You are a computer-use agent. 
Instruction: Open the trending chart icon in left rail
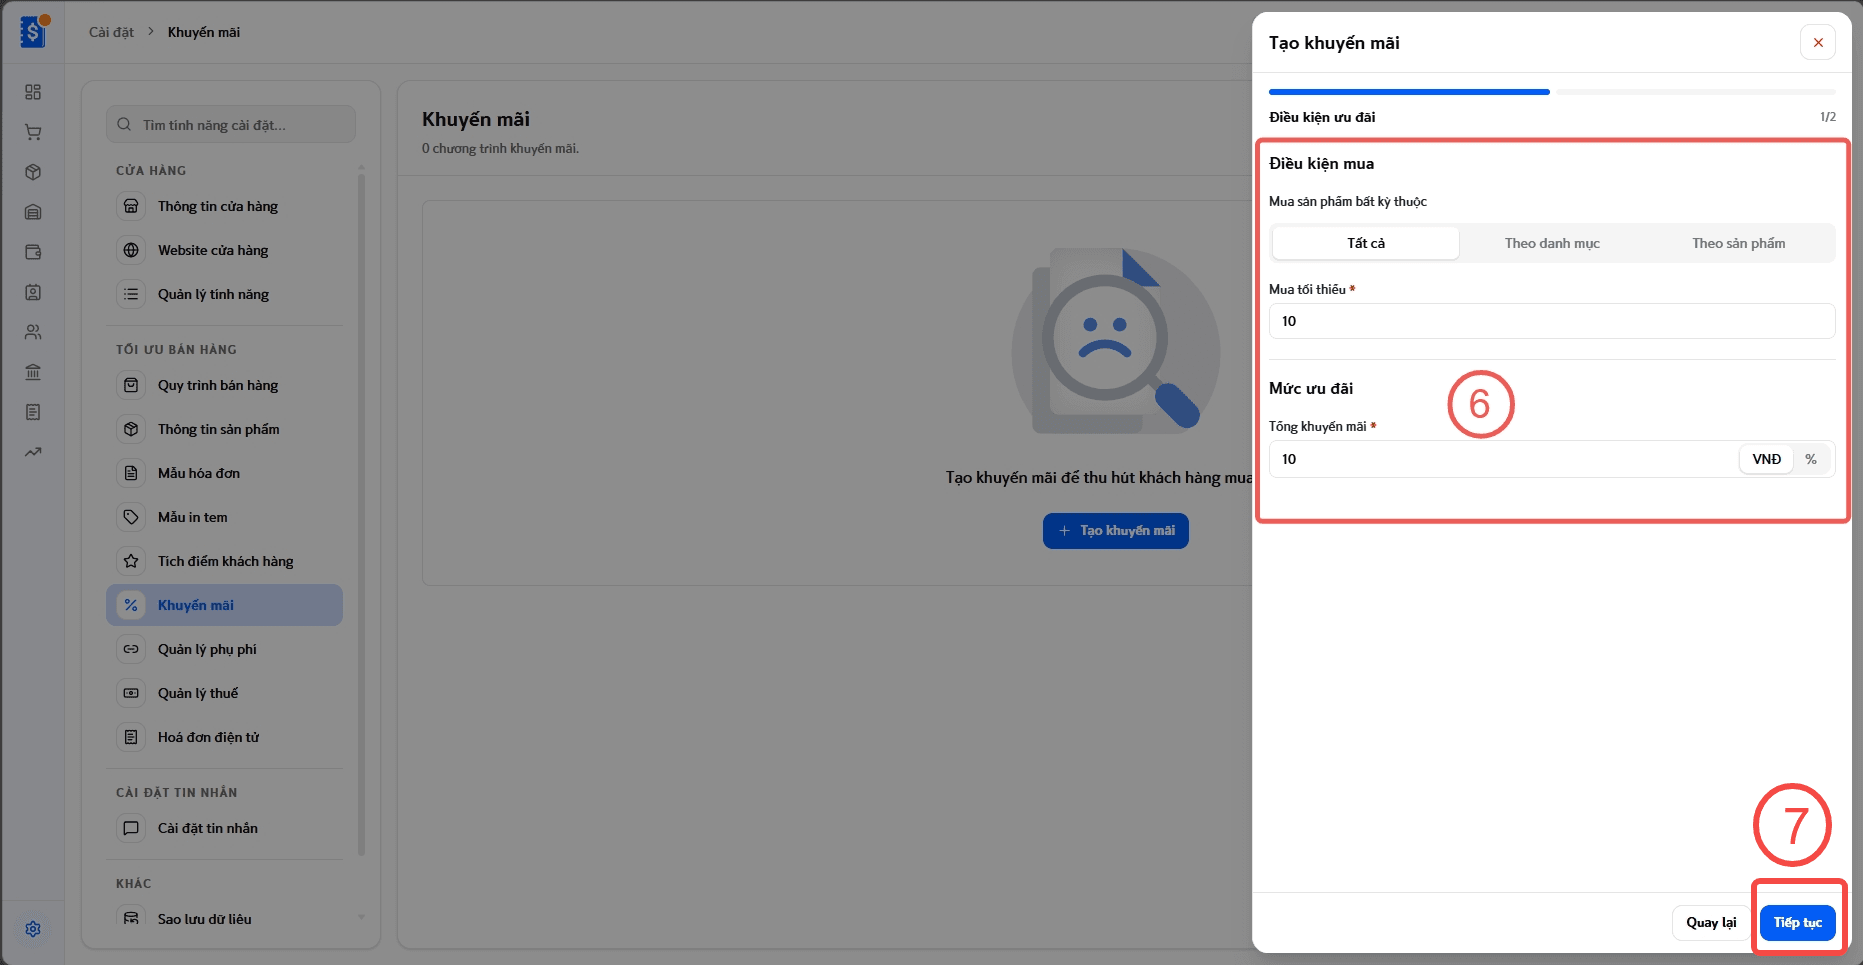click(x=33, y=452)
